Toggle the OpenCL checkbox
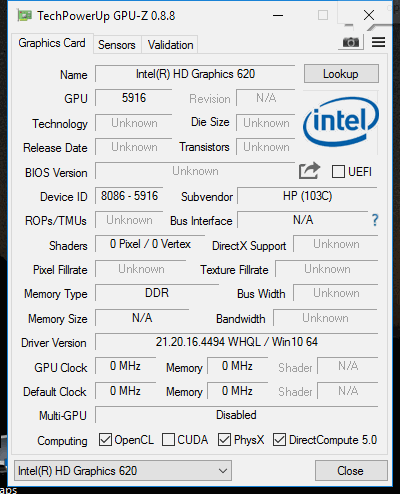This screenshot has height=494, width=400. click(x=105, y=440)
